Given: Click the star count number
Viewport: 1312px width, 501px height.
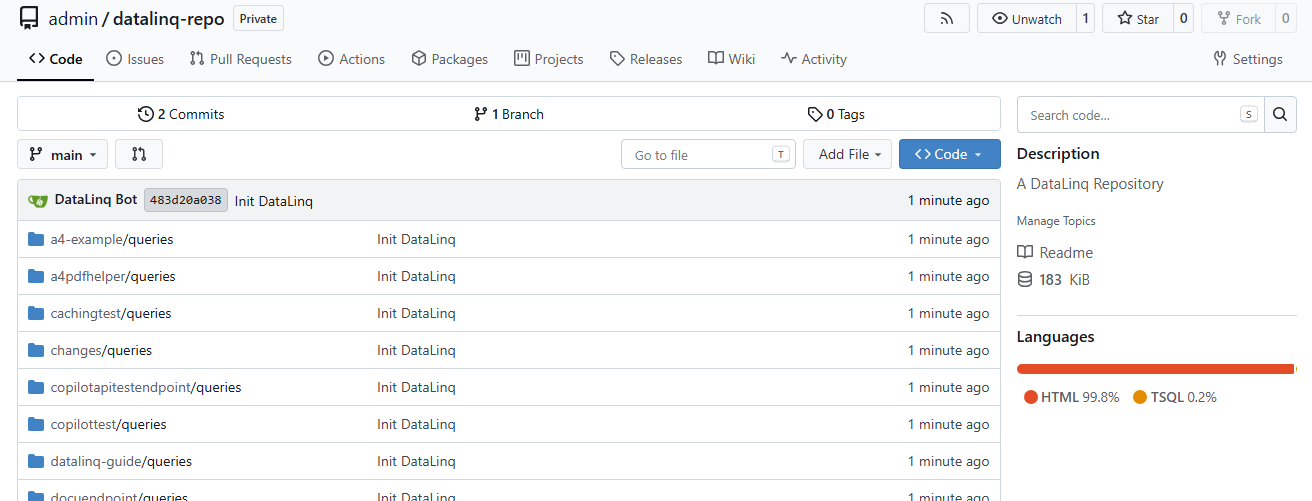Looking at the screenshot, I should click(1183, 19).
